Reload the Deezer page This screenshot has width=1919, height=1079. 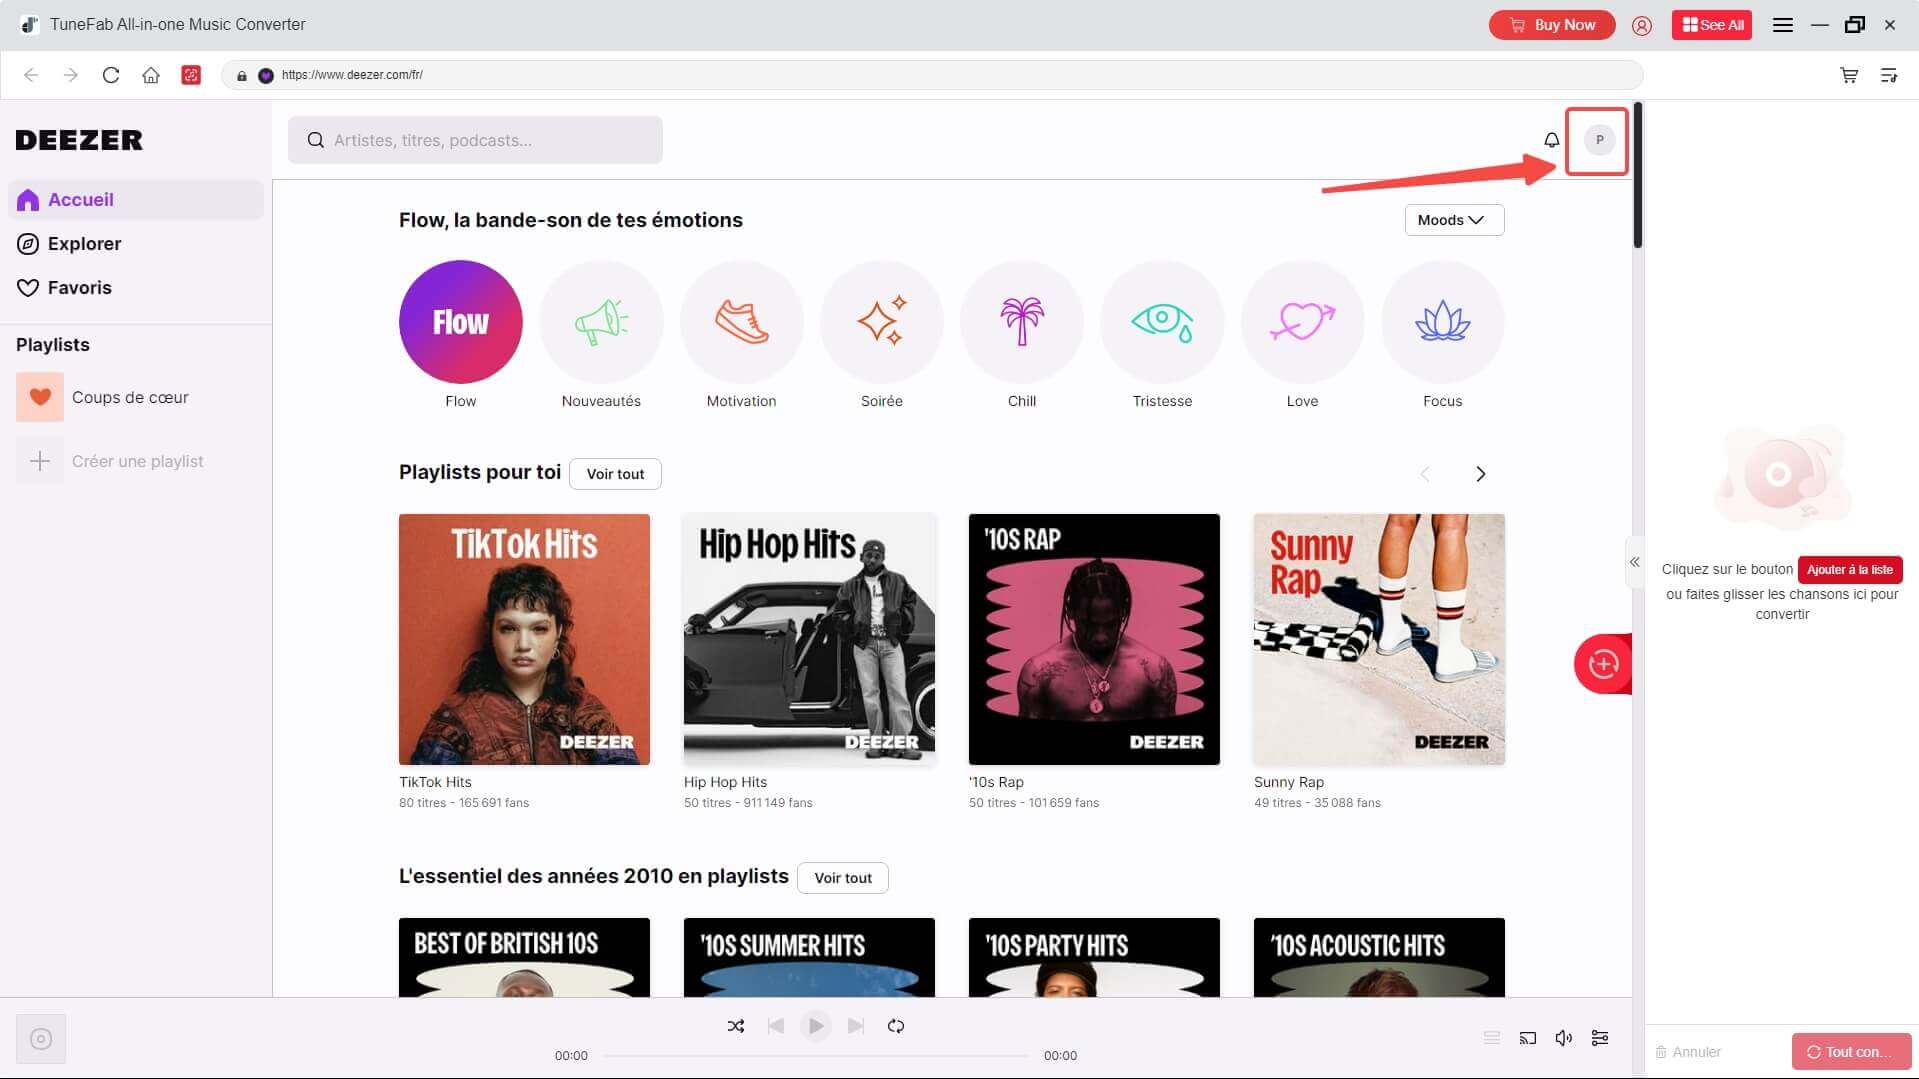tap(111, 75)
